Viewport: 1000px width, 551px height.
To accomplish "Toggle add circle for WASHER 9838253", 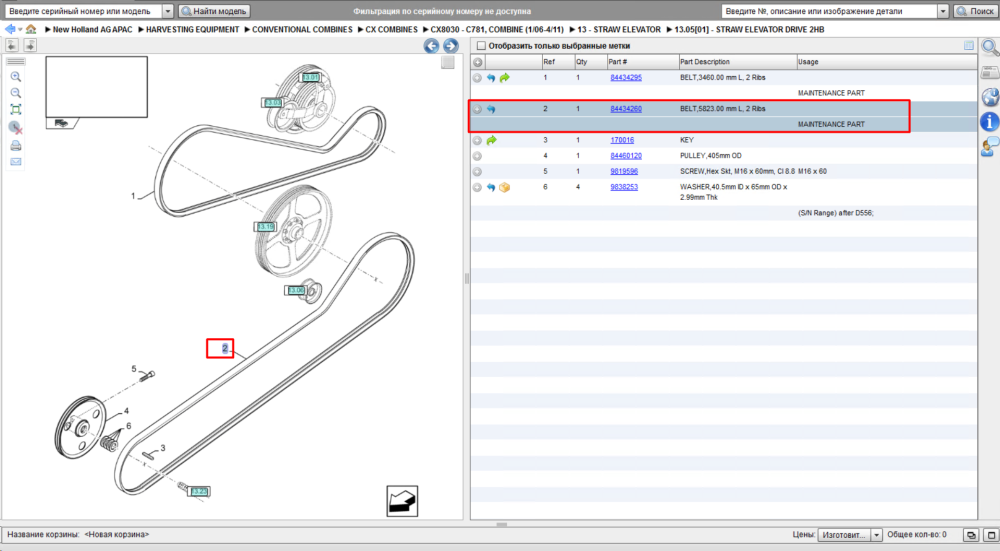I will [x=477, y=187].
